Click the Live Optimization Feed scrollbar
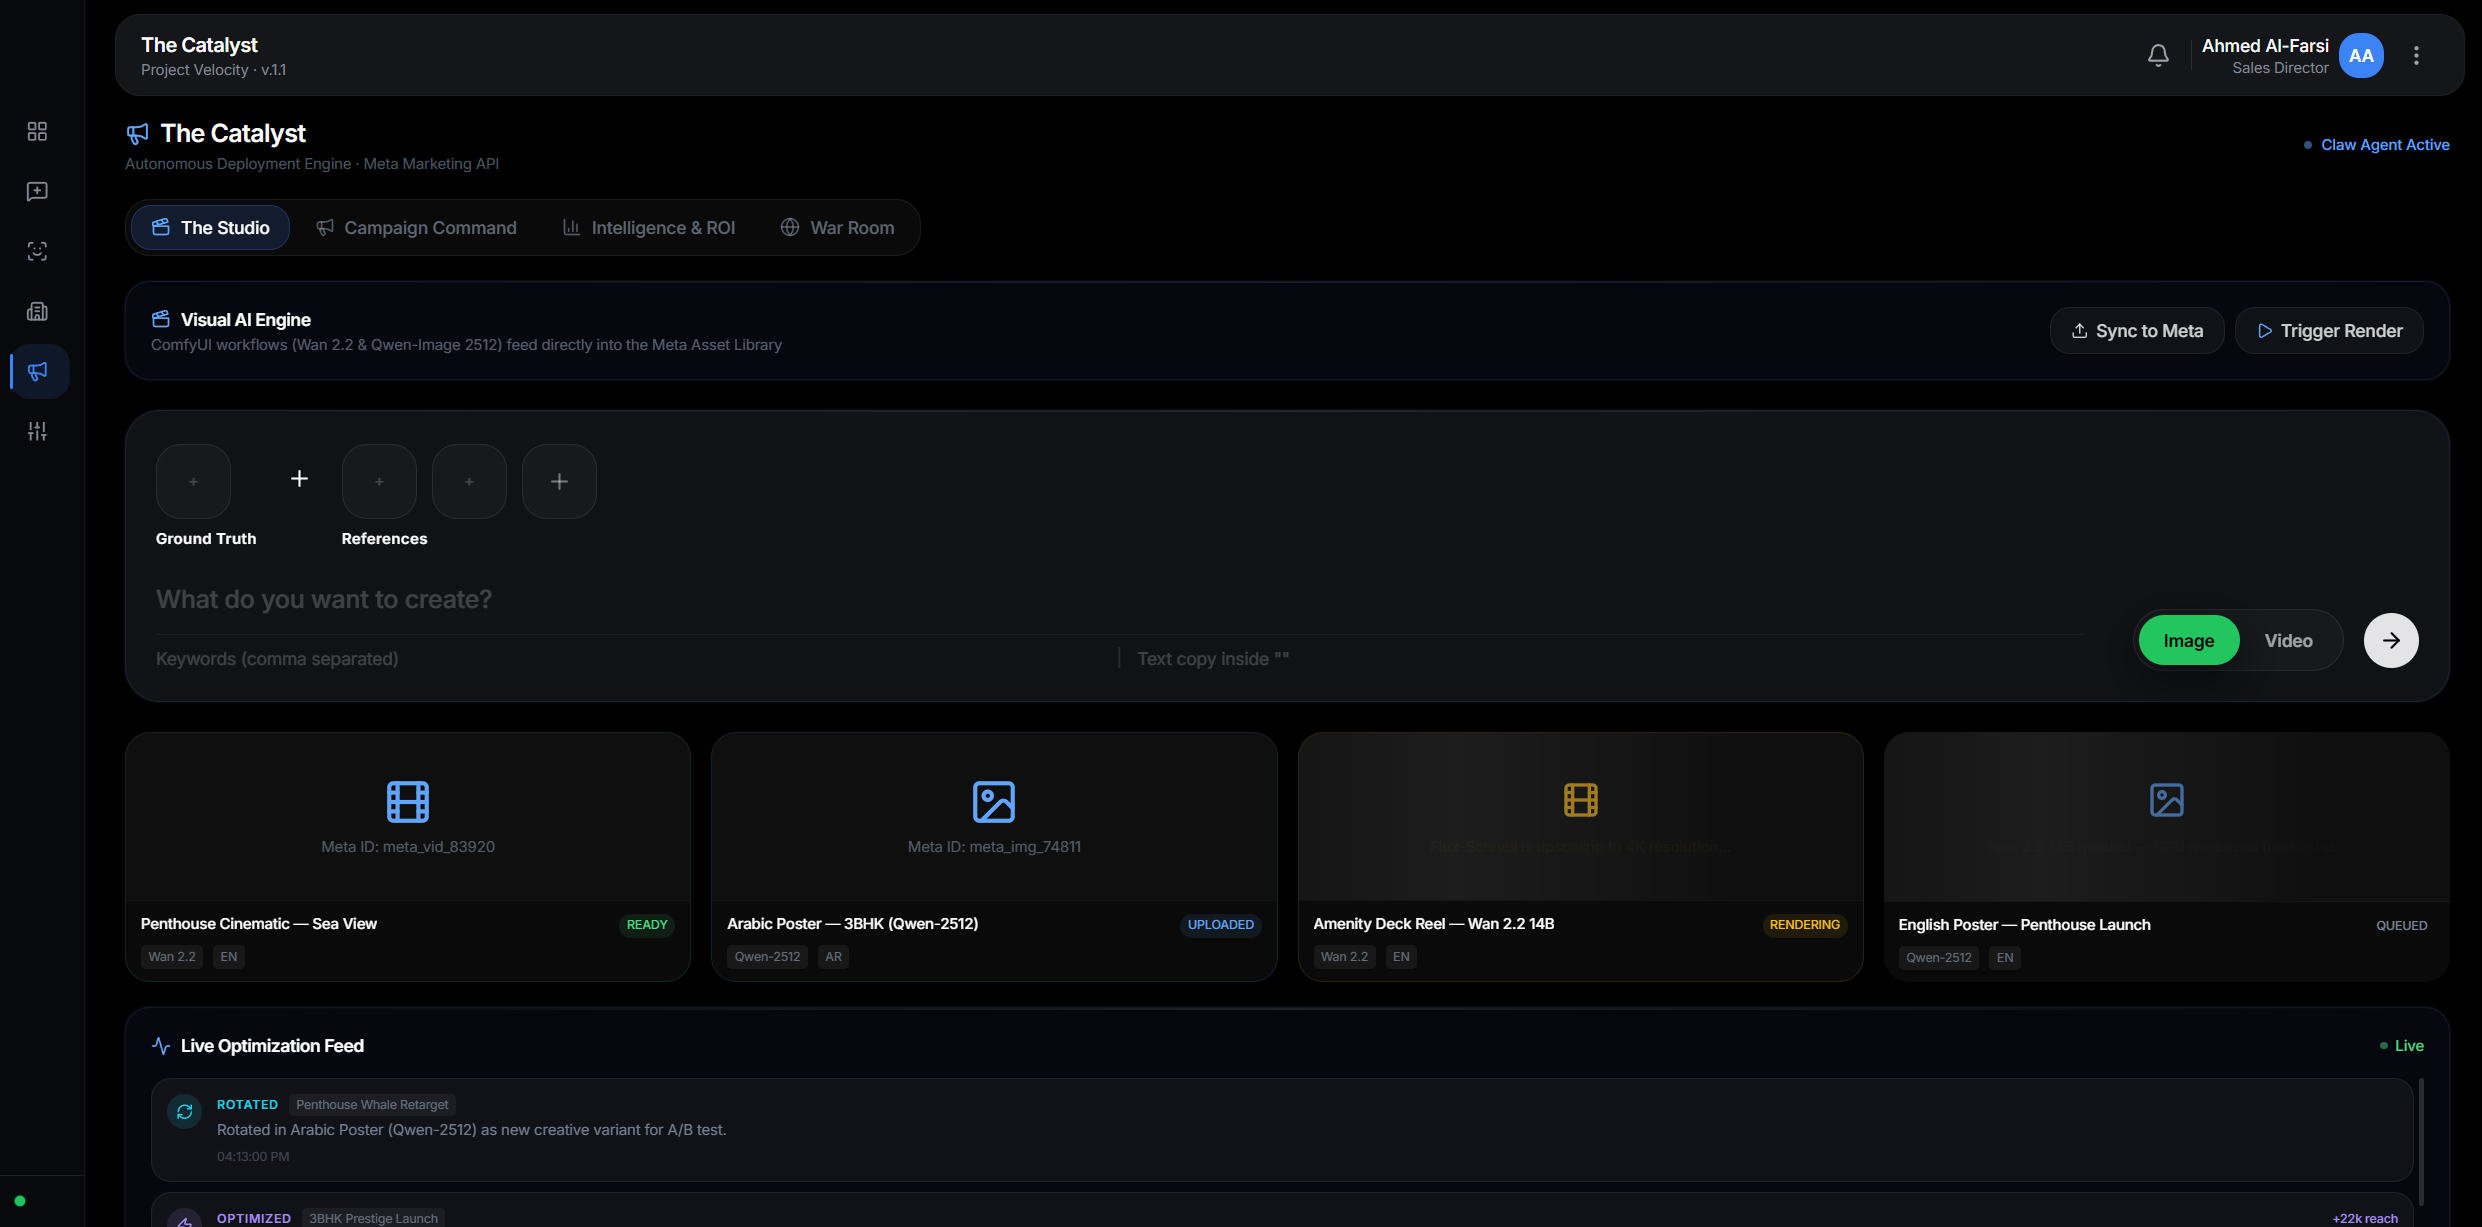The image size is (2482, 1227). (2420, 1142)
